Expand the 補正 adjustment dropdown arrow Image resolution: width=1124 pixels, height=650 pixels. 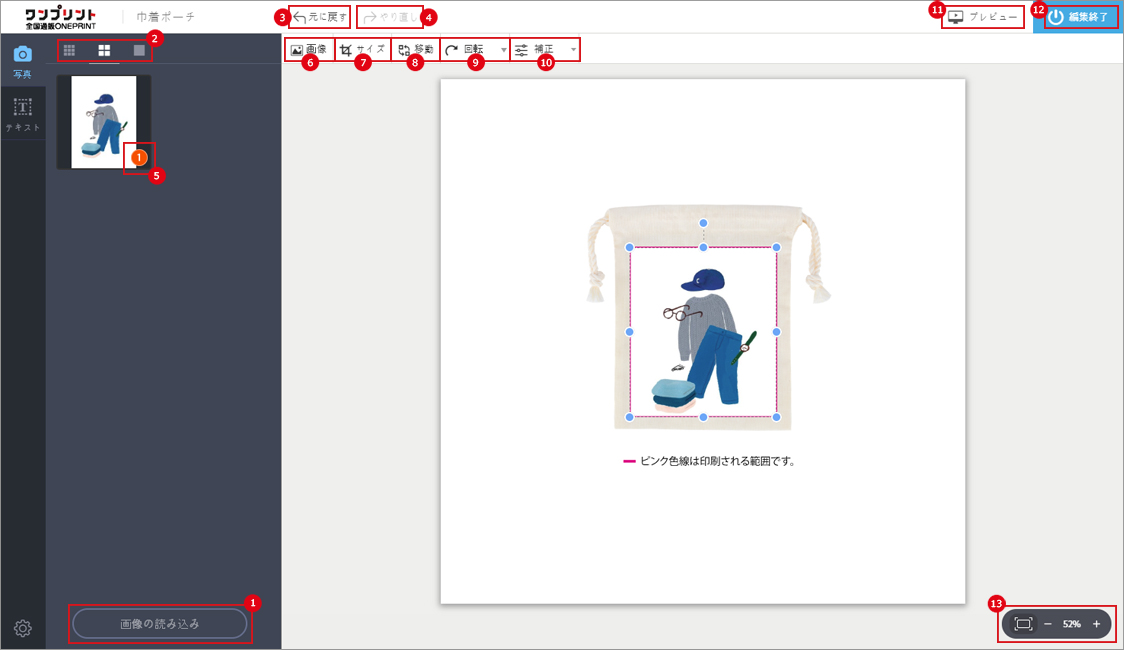[x=573, y=49]
